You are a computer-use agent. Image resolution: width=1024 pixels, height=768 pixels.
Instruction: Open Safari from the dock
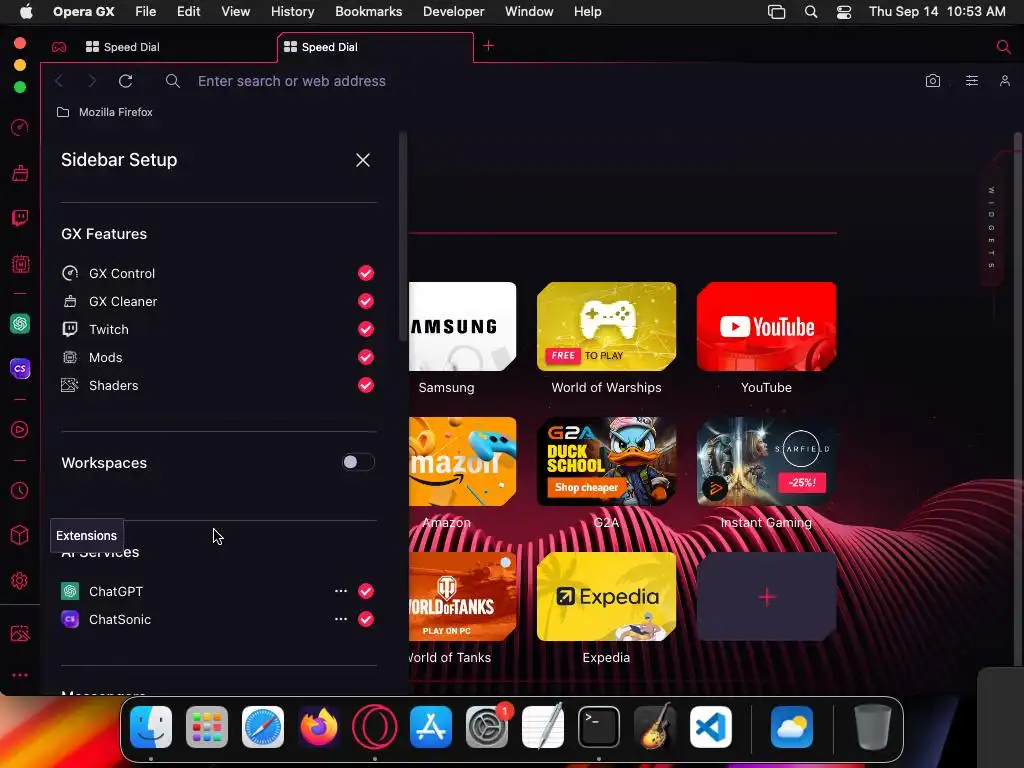point(263,727)
